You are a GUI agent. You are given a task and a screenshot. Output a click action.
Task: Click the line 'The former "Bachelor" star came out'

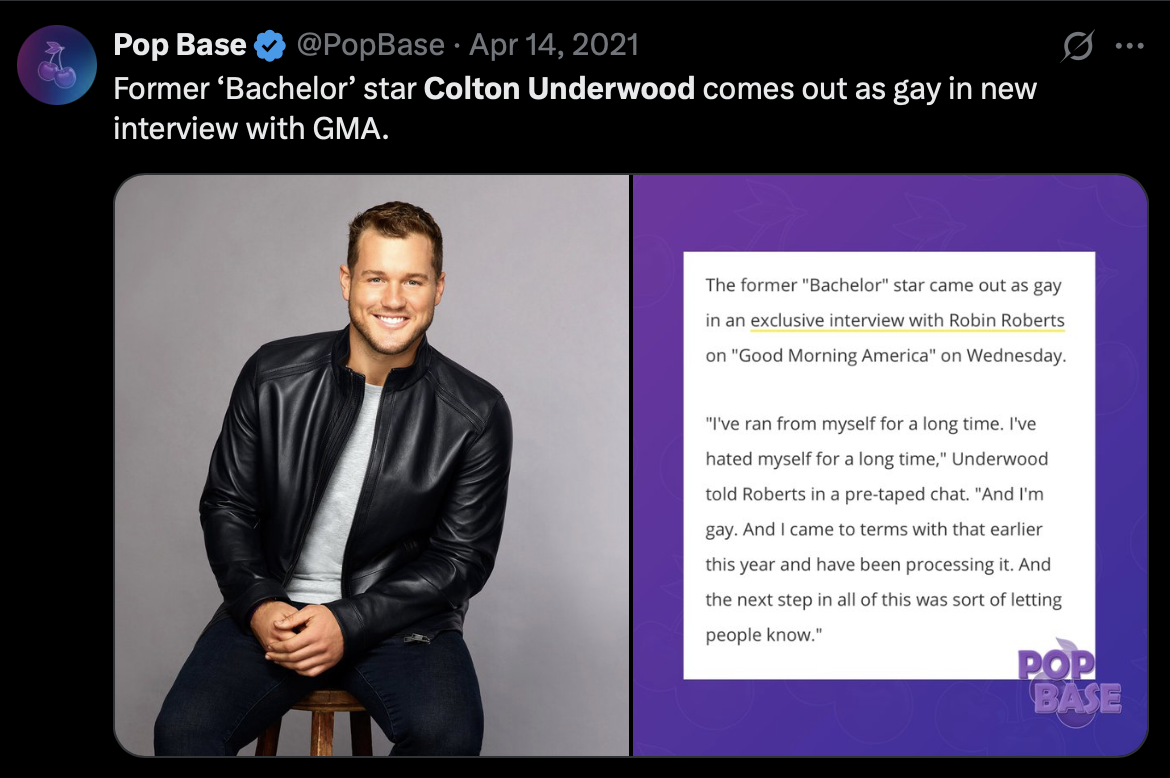883,285
